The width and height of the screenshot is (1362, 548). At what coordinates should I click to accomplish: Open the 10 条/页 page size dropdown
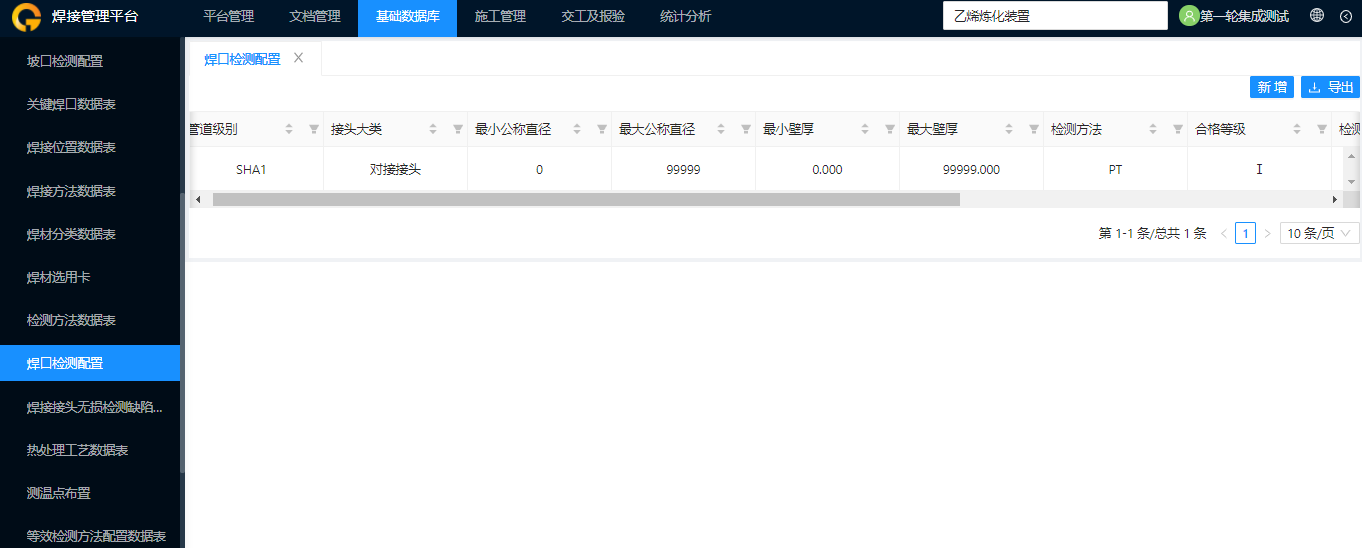pyautogui.click(x=1319, y=233)
